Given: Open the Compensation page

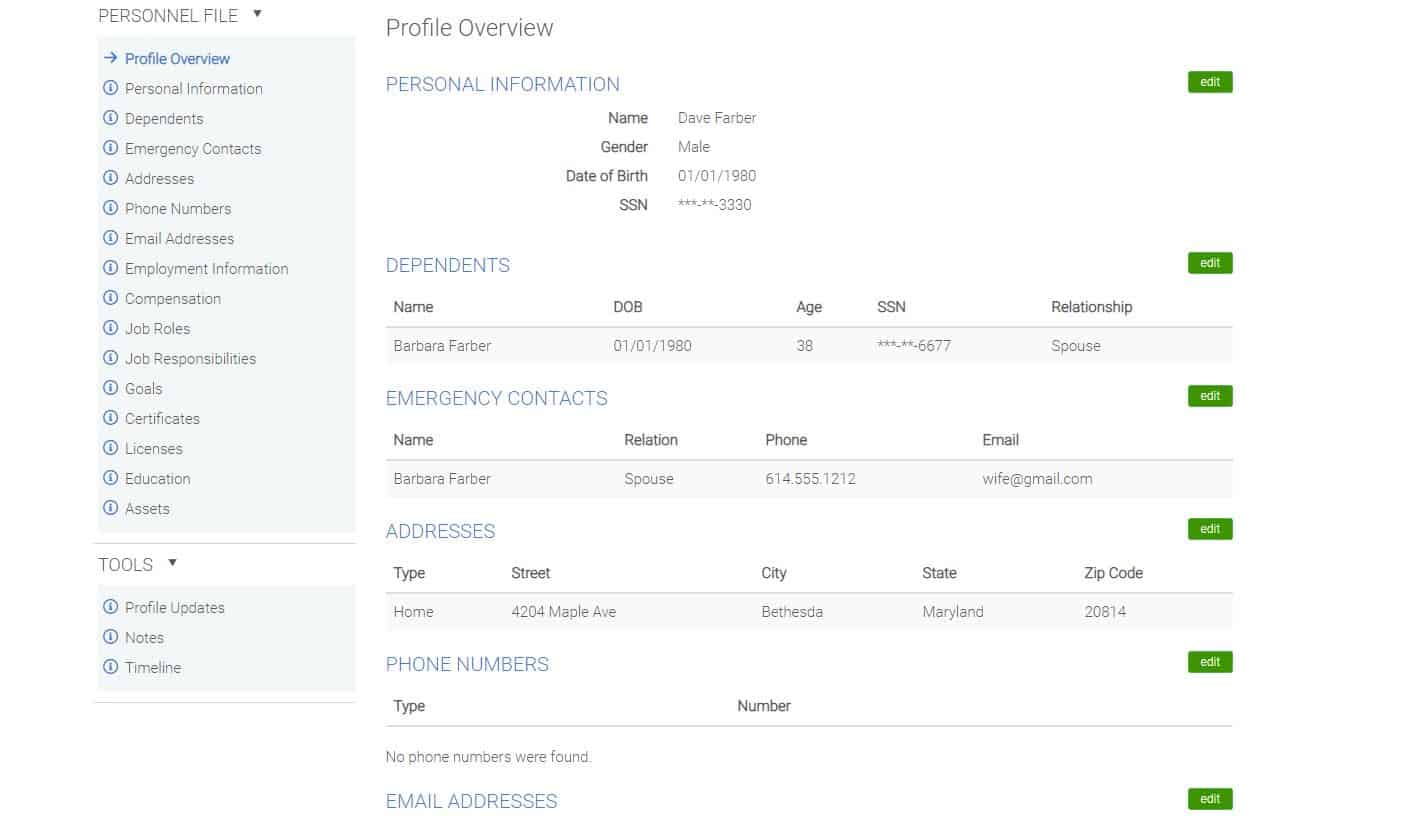Looking at the screenshot, I should 173,299.
